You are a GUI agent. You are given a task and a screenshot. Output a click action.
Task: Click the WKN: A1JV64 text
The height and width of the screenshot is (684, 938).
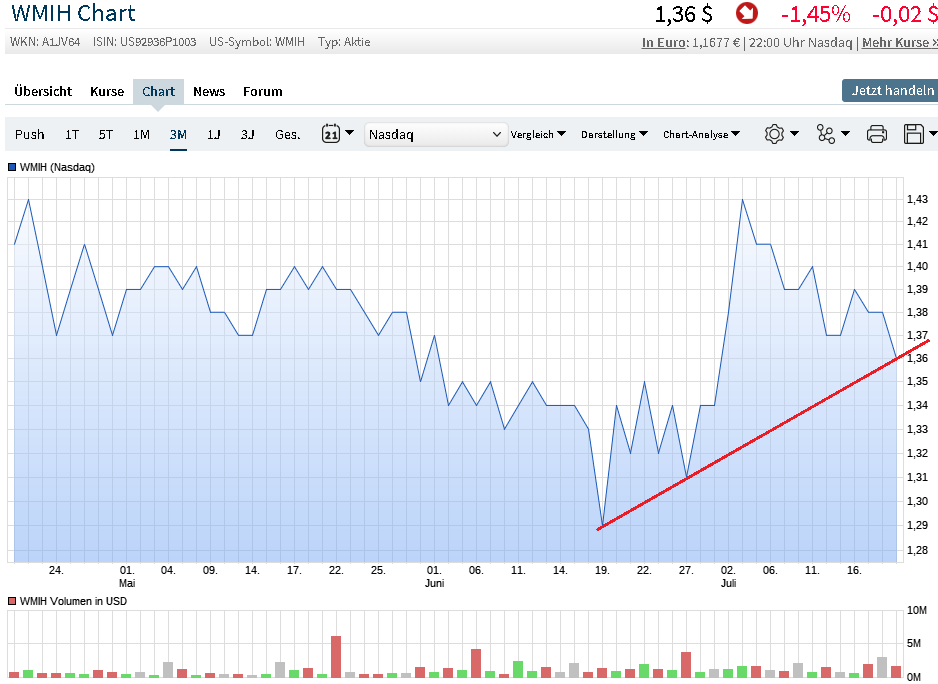coord(45,42)
